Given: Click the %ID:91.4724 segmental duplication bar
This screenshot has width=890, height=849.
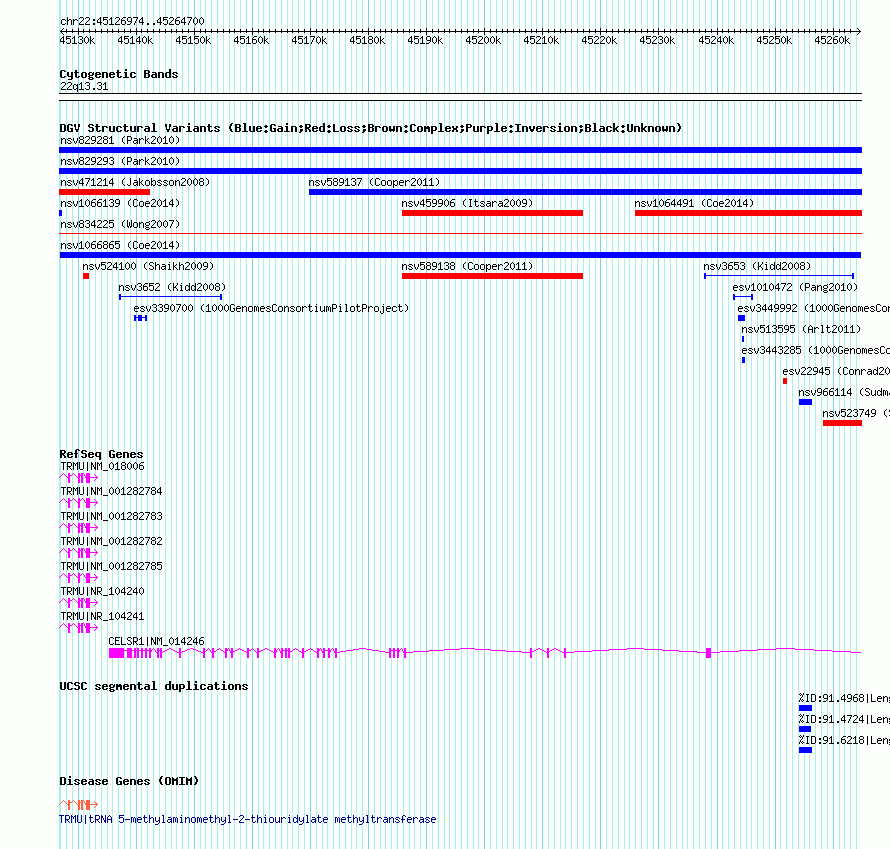Looking at the screenshot, I should click(x=805, y=729).
